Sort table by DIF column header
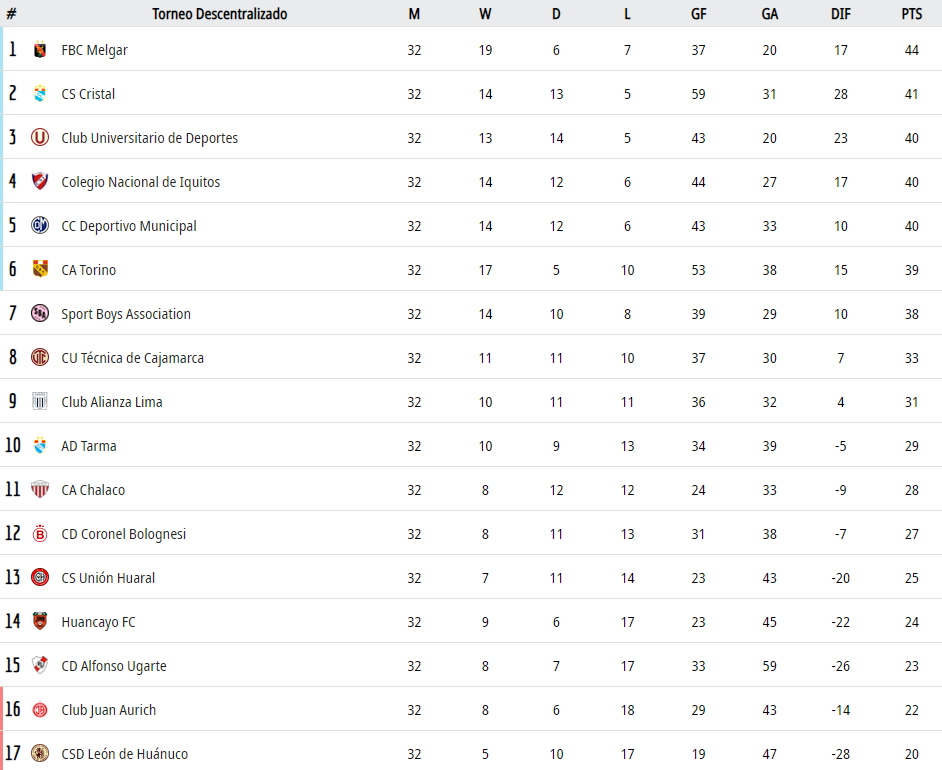Screen dimensions: 942x770 [x=840, y=14]
